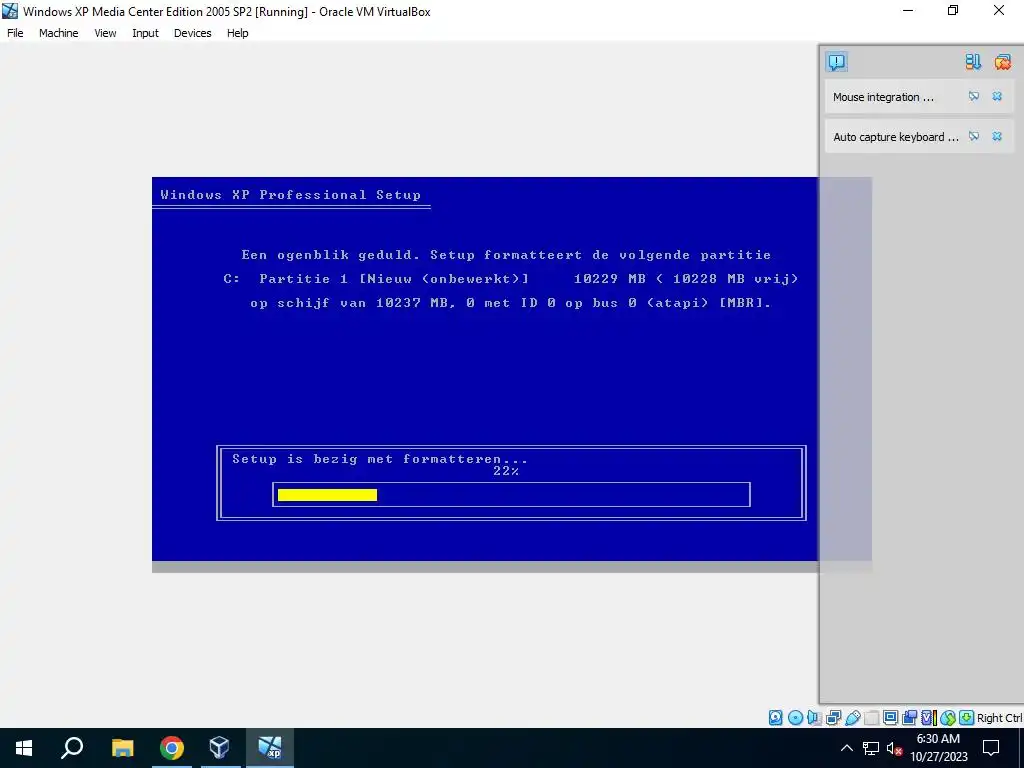Image resolution: width=1024 pixels, height=768 pixels.
Task: Open VirtualBox Manager from the taskbar
Action: click(219, 748)
